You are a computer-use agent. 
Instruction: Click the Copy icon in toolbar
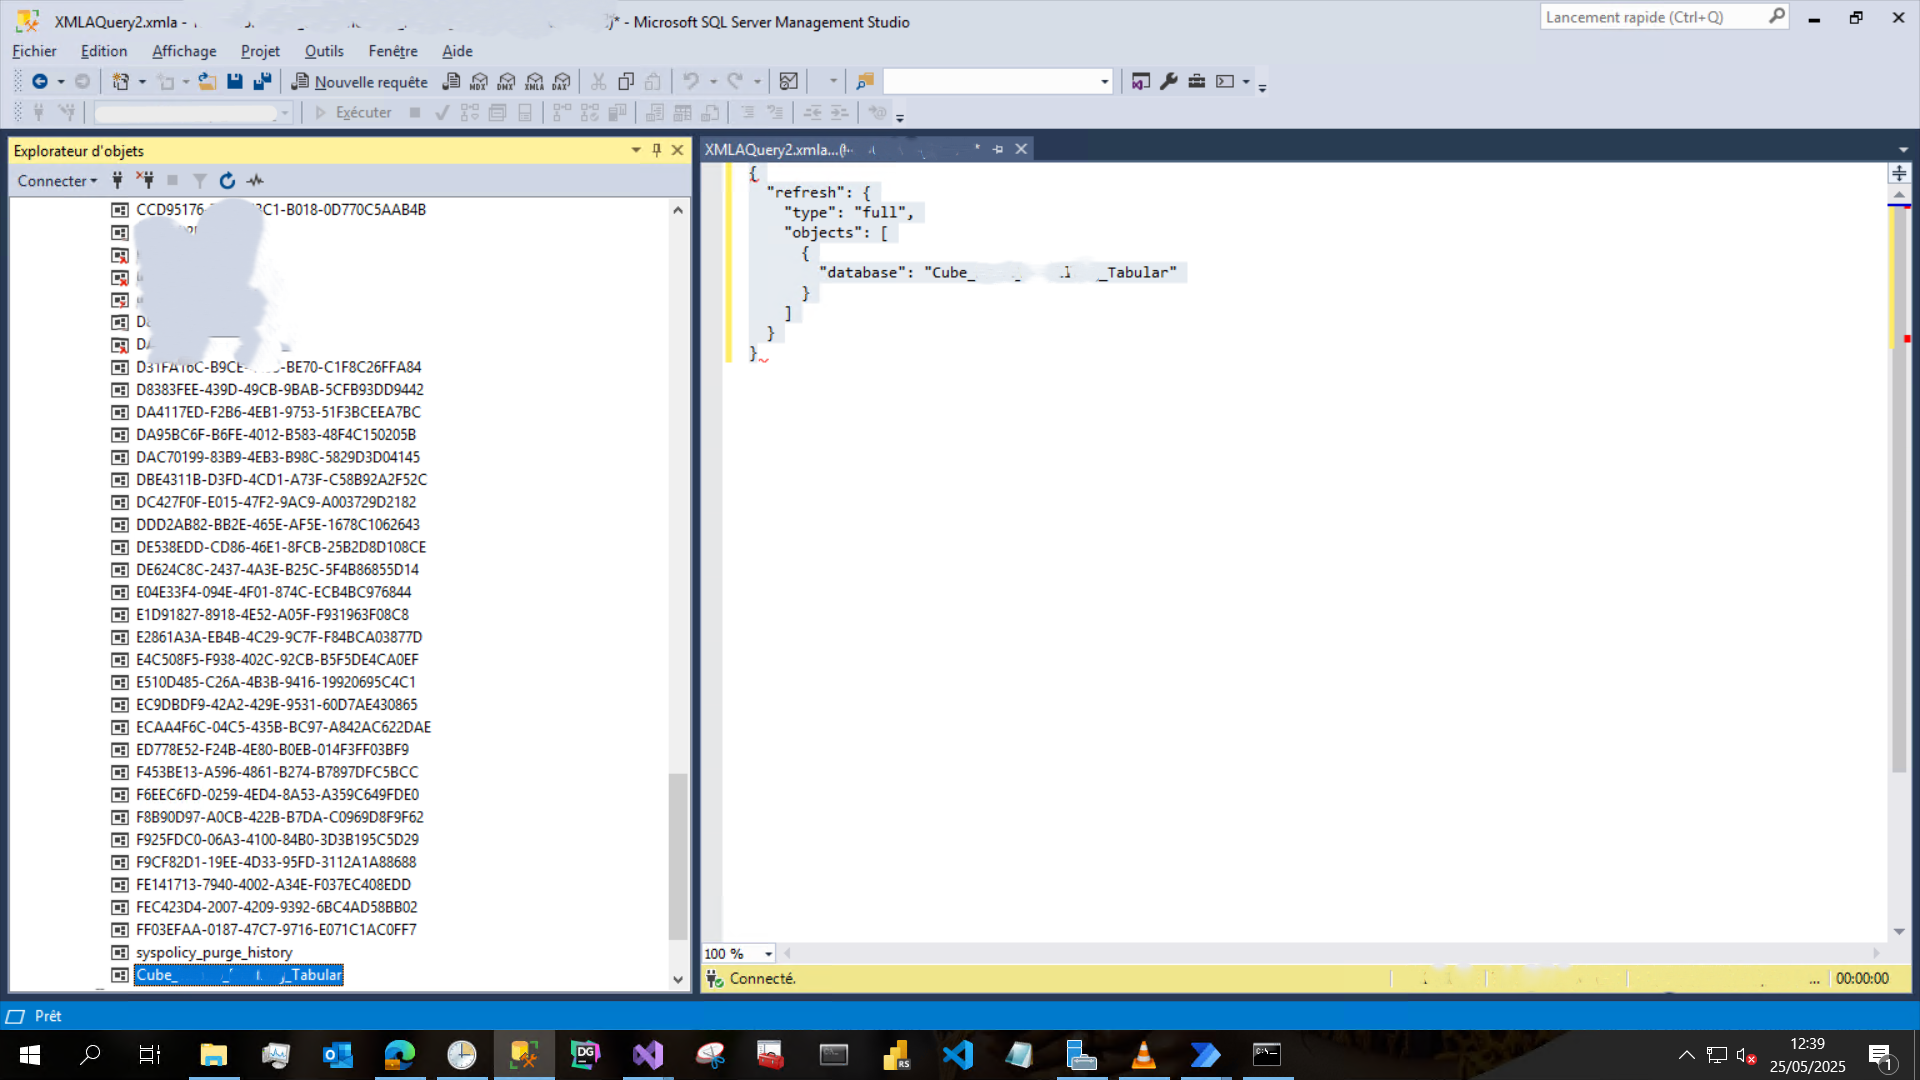[626, 82]
